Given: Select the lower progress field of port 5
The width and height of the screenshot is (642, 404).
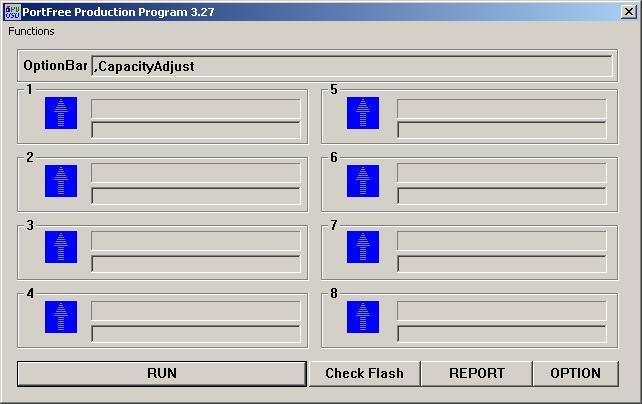Looking at the screenshot, I should coord(502,130).
